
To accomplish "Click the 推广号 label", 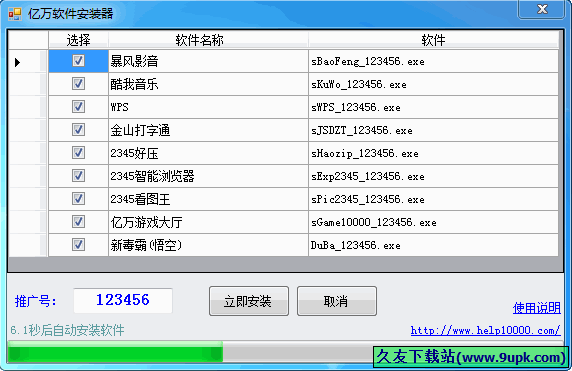I will click(35, 301).
